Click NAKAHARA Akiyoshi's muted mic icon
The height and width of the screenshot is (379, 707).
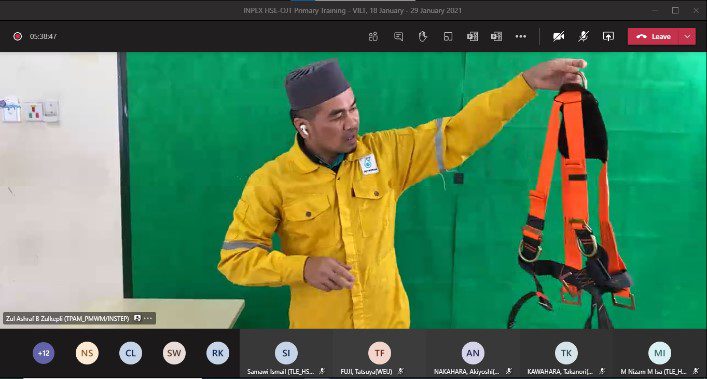coord(509,371)
